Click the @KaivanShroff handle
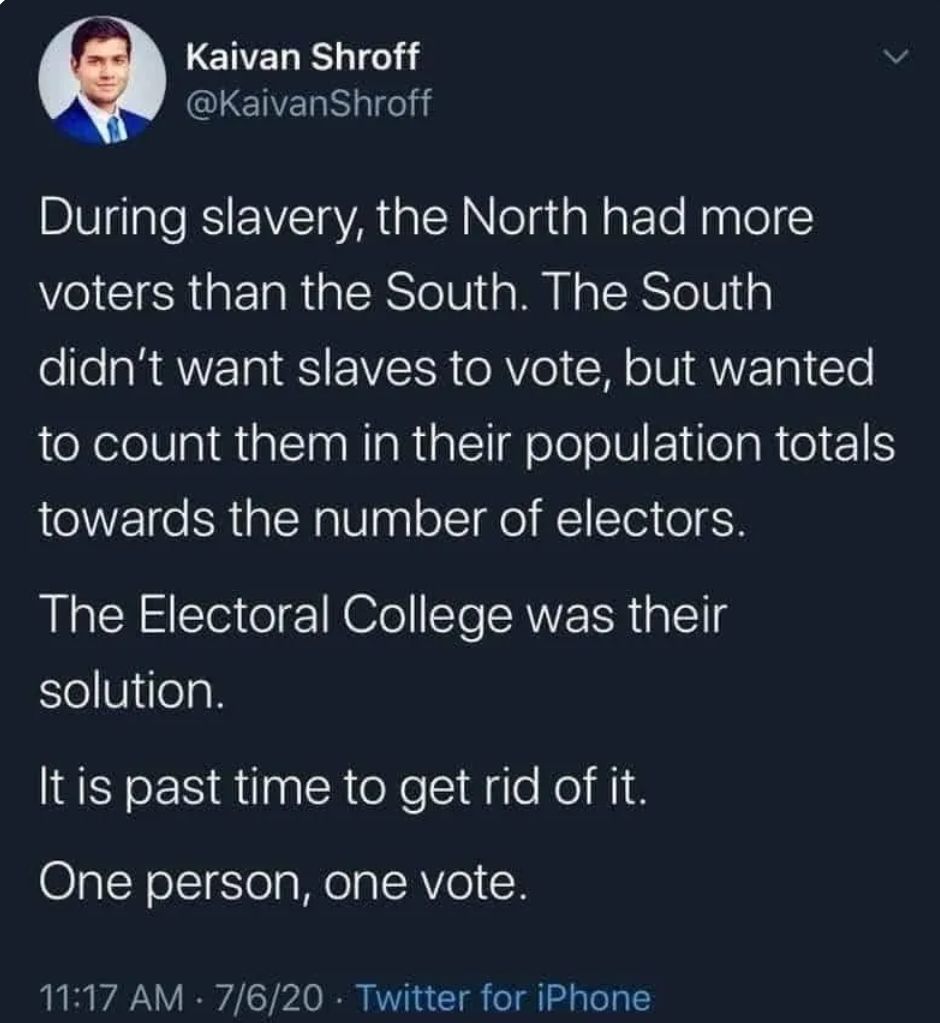940x1023 pixels. [x=309, y=102]
